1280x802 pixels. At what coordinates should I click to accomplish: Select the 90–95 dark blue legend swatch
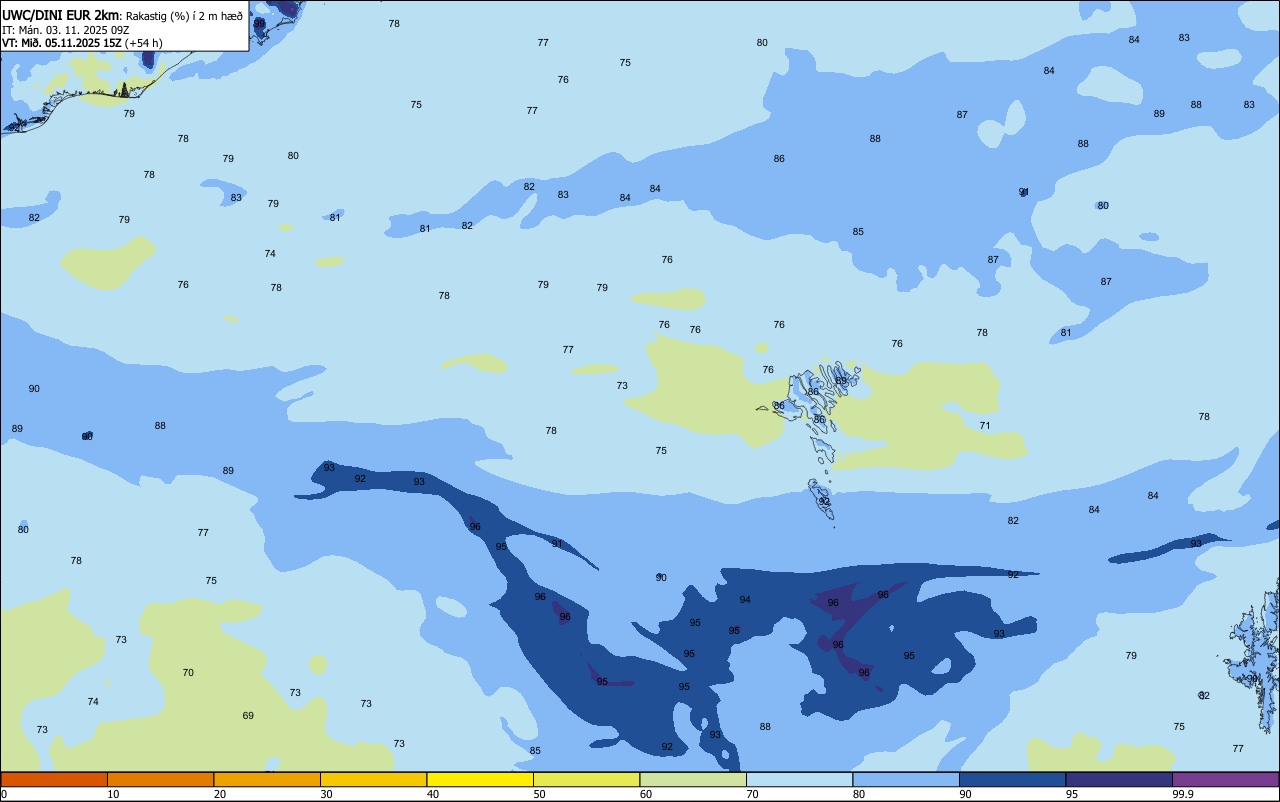click(1012, 779)
